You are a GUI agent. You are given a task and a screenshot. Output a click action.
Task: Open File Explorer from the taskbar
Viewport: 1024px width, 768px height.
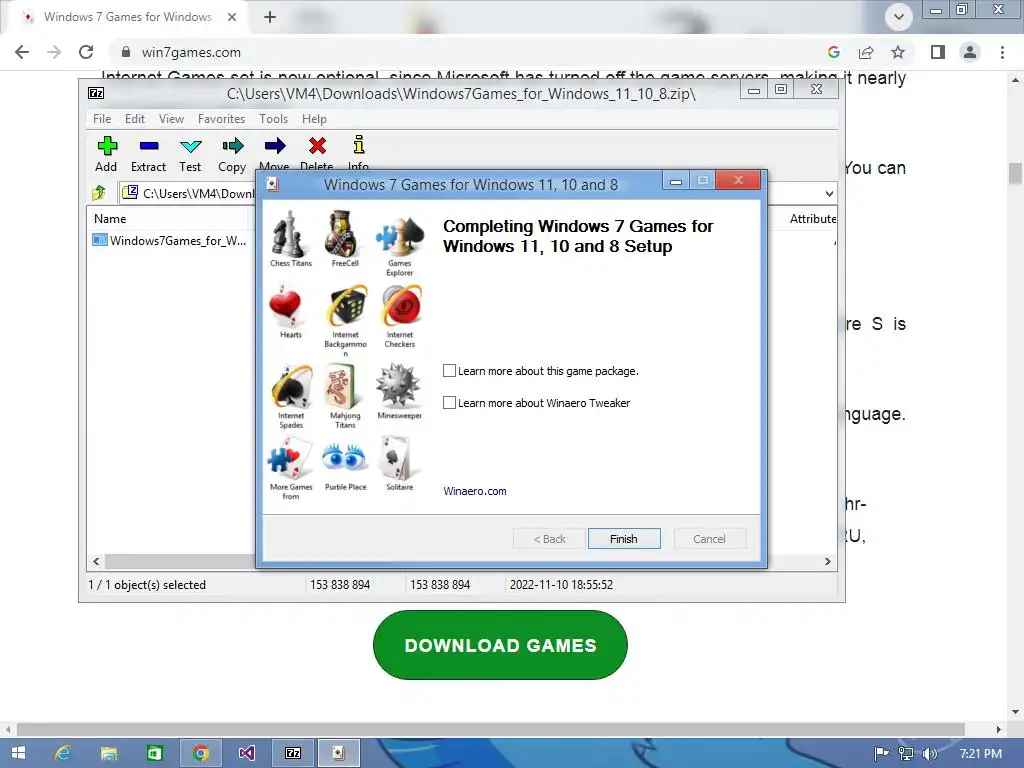pos(109,753)
